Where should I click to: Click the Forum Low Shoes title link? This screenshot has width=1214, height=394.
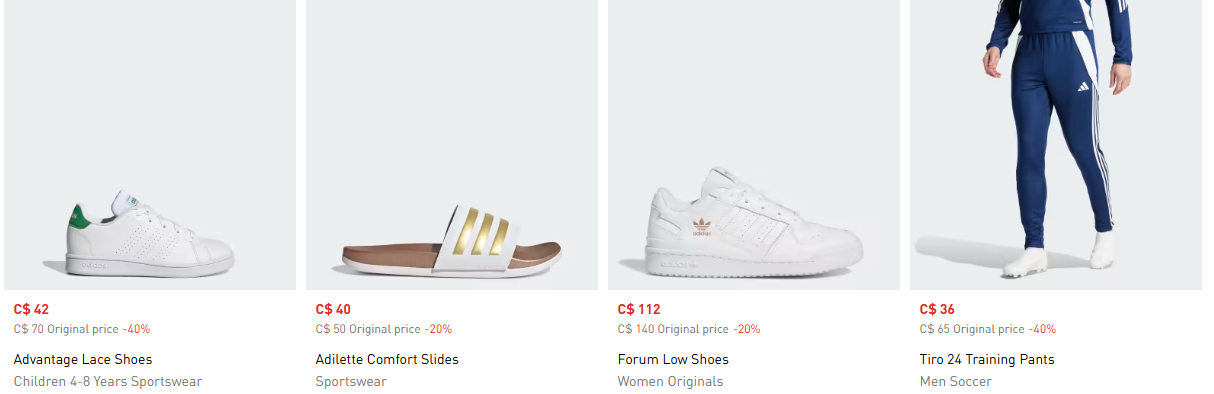673,359
